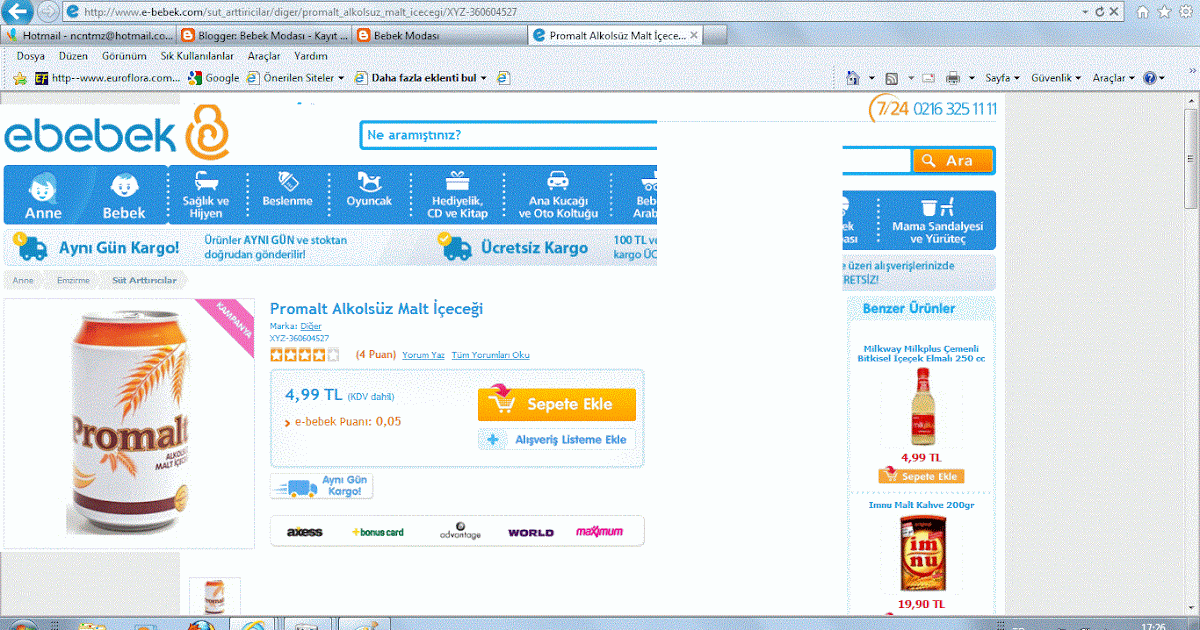The image size is (1200, 630).
Task: Select the small Promalt can thumbnail
Action: click(215, 596)
